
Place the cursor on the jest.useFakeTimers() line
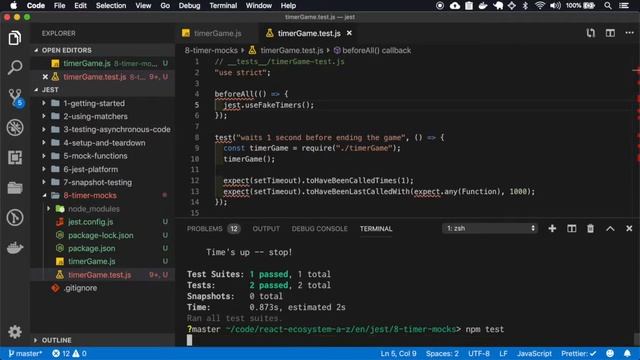pos(269,105)
